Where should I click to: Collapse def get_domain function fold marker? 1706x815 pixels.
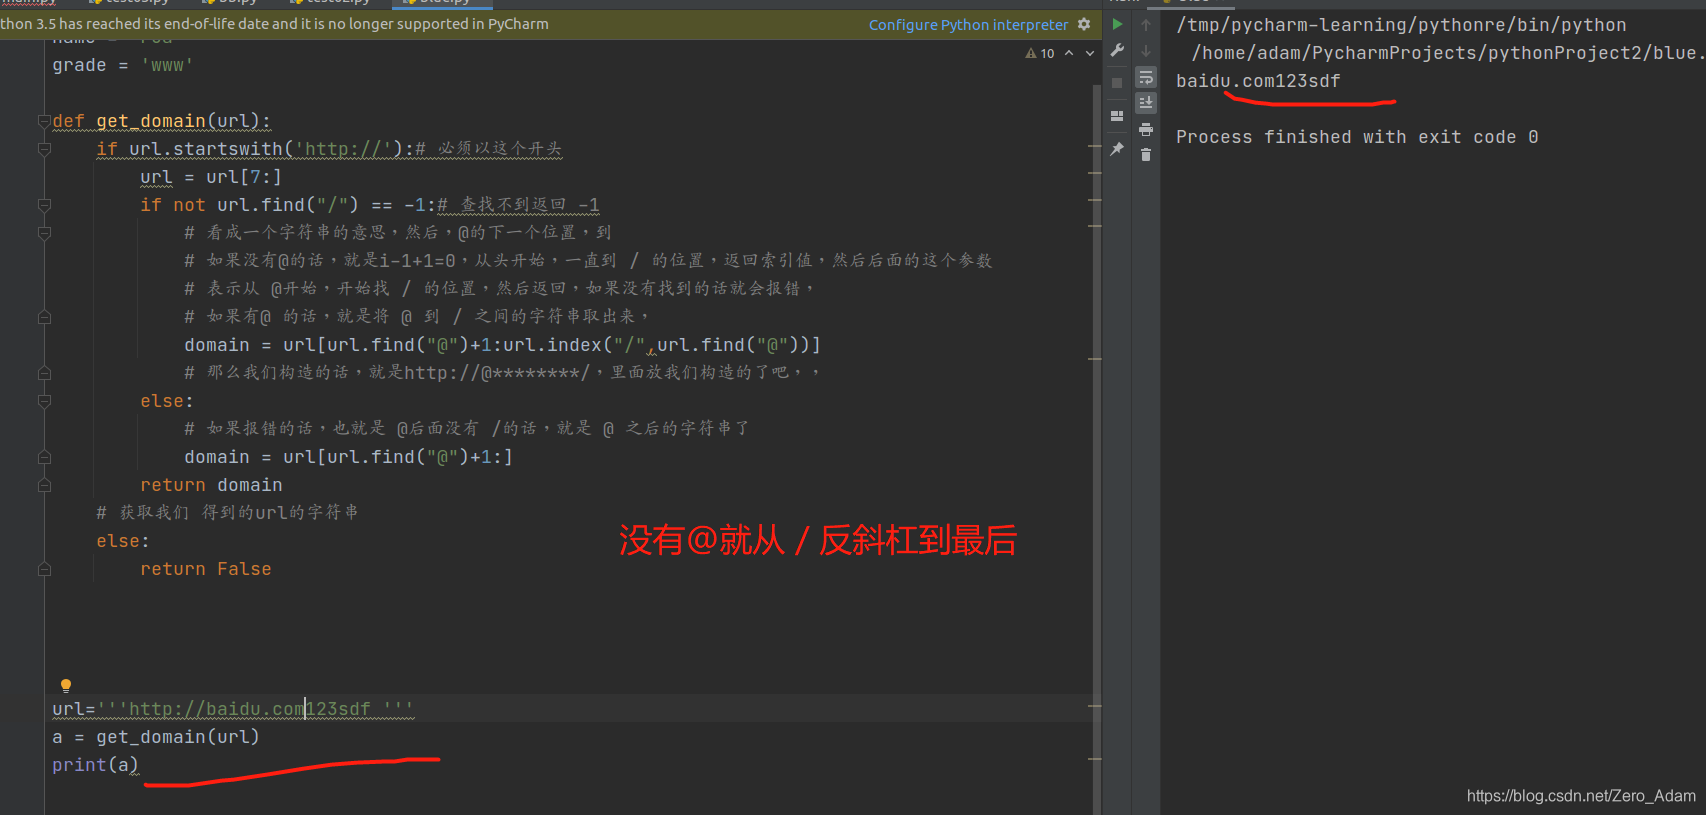(44, 121)
